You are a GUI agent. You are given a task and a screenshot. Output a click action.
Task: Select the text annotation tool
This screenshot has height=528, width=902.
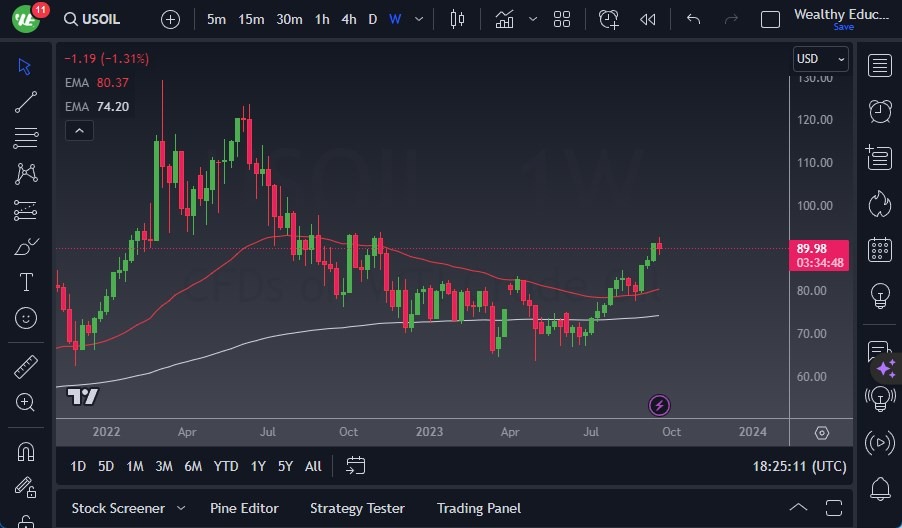tap(26, 282)
